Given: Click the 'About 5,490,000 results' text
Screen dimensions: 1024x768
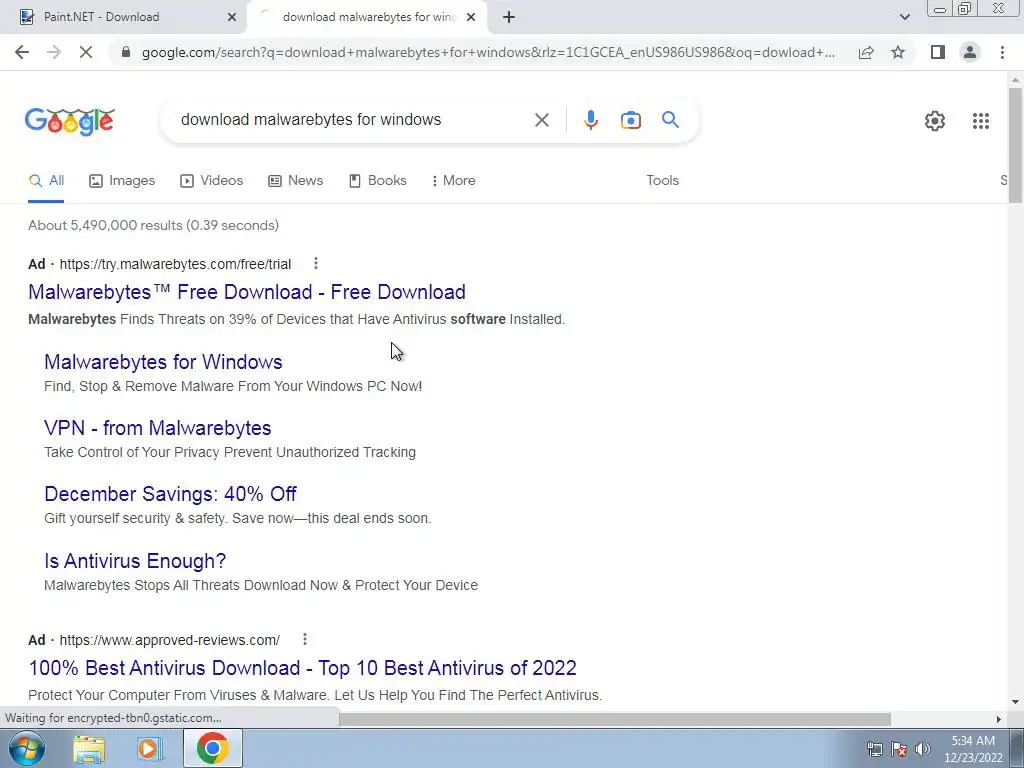Looking at the screenshot, I should pos(153,225).
